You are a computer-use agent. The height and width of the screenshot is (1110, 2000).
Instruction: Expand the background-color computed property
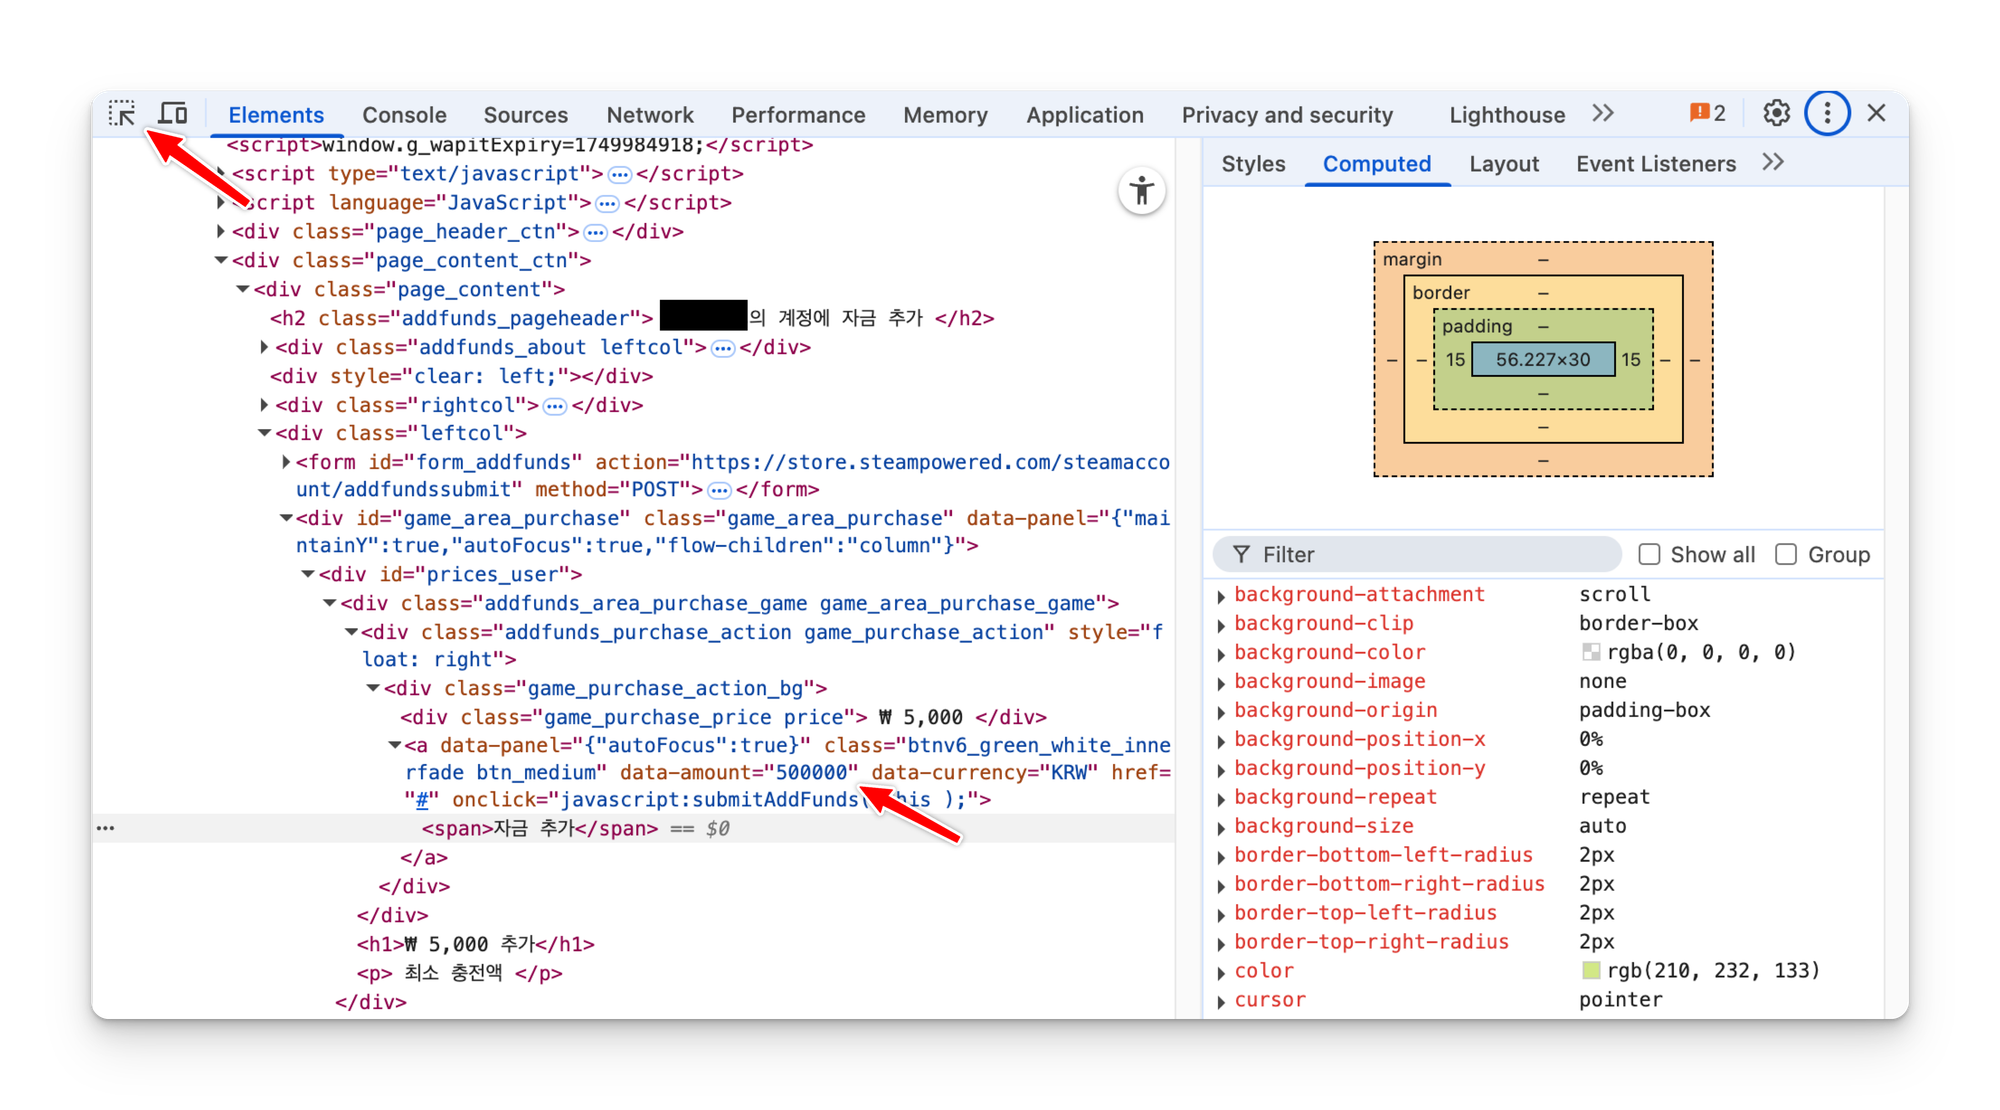tap(1221, 654)
